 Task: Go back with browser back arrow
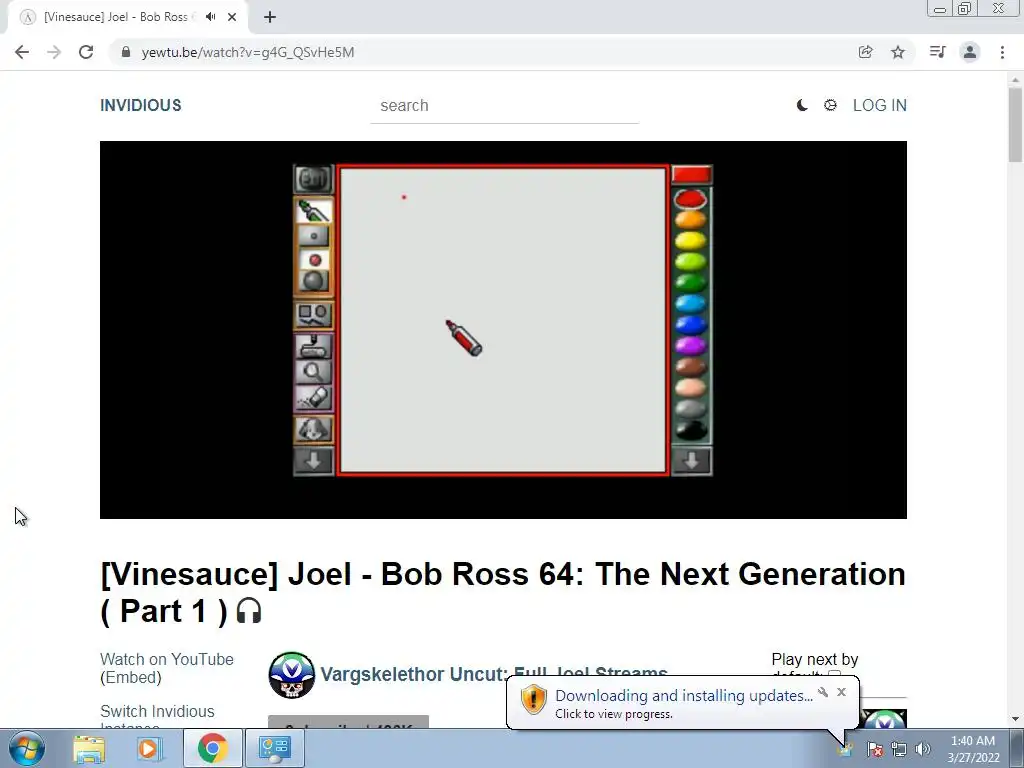click(22, 52)
